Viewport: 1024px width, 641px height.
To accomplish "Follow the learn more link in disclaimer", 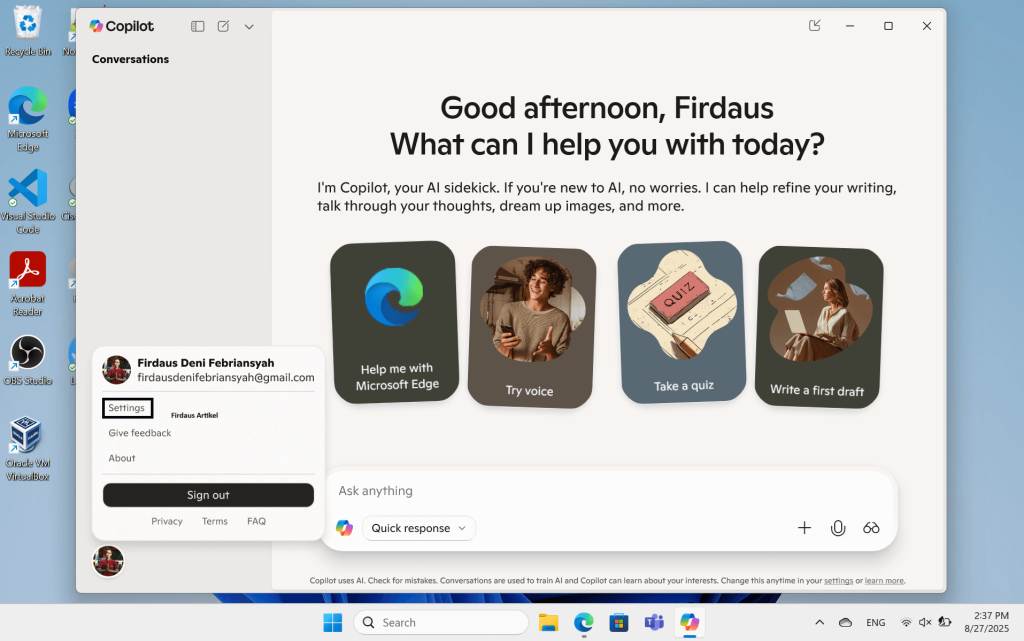I will pyautogui.click(x=884, y=580).
